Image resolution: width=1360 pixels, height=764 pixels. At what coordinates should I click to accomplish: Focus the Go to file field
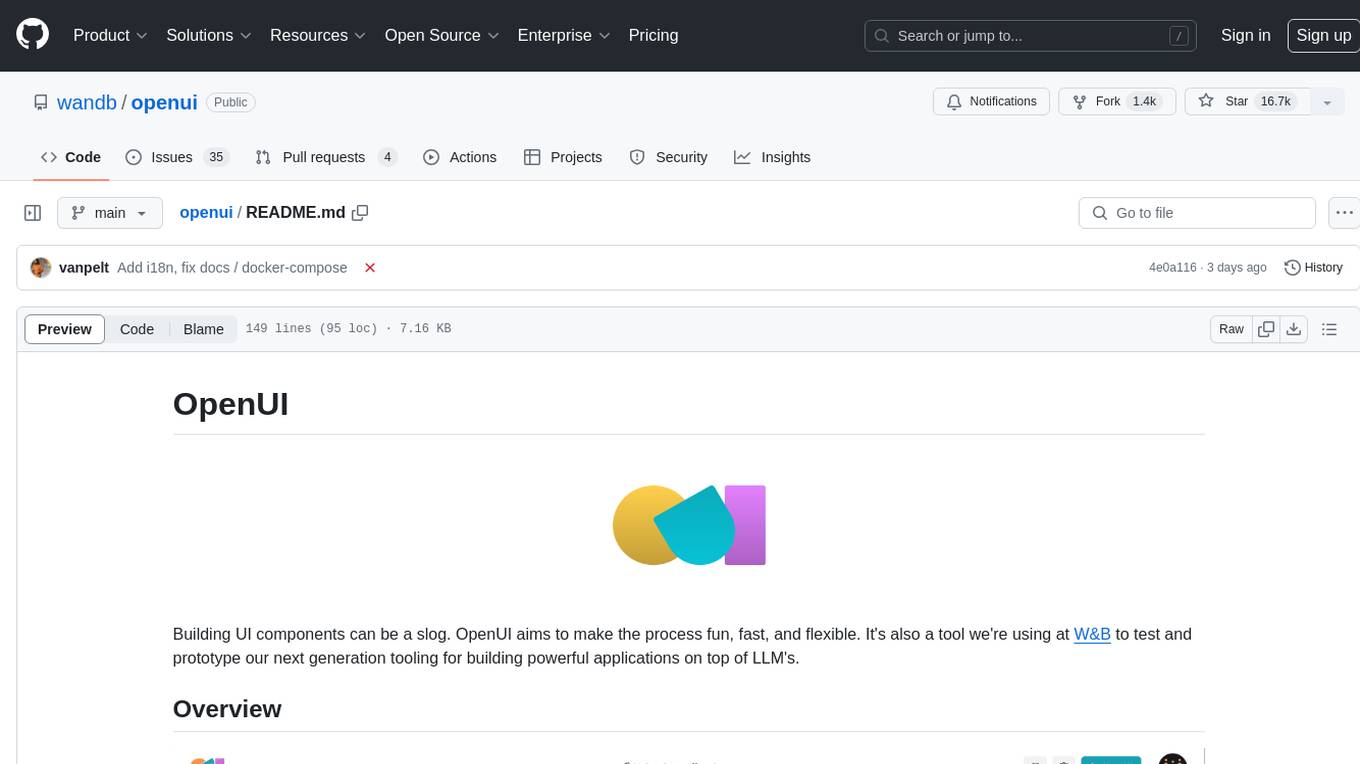point(1197,213)
